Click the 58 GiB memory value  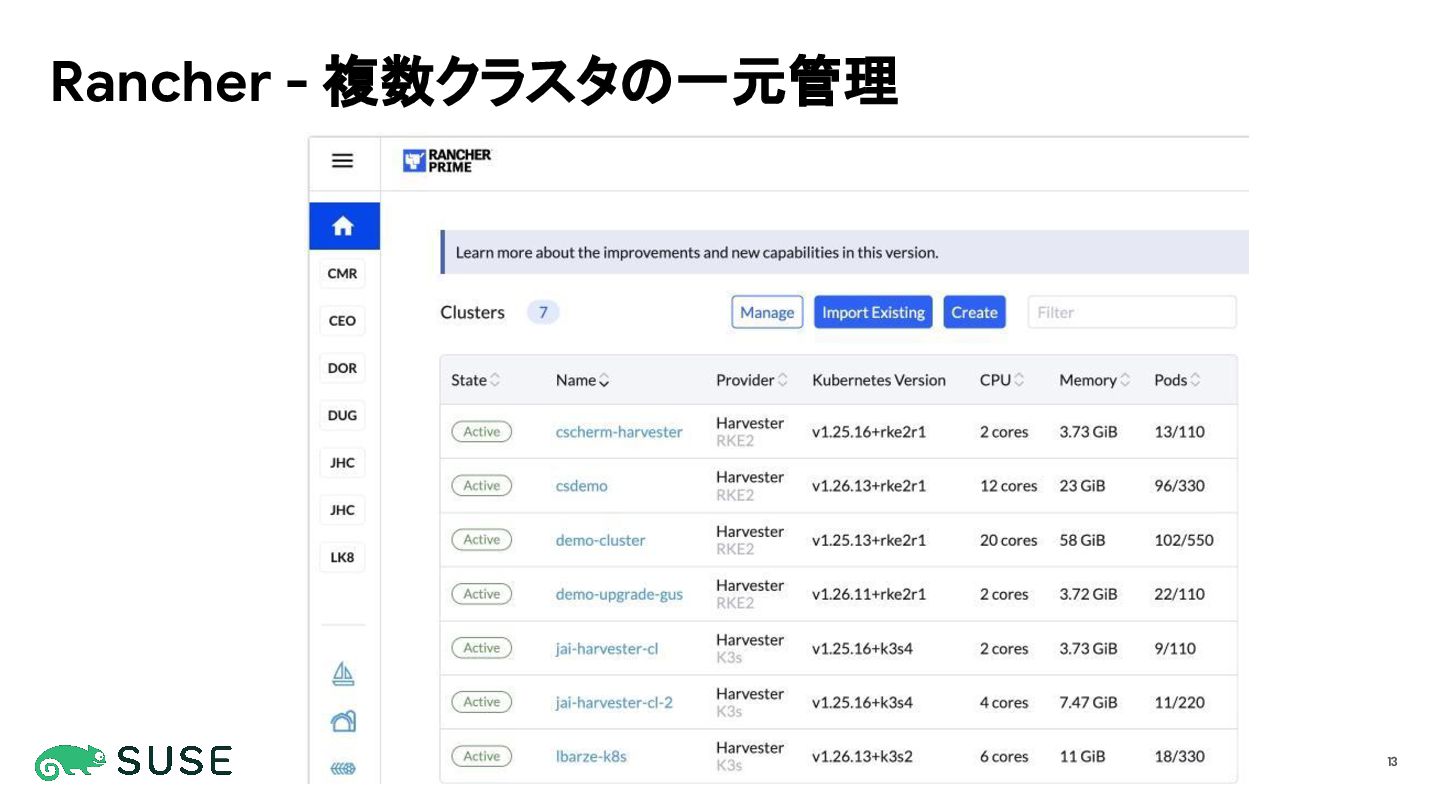(x=1082, y=540)
